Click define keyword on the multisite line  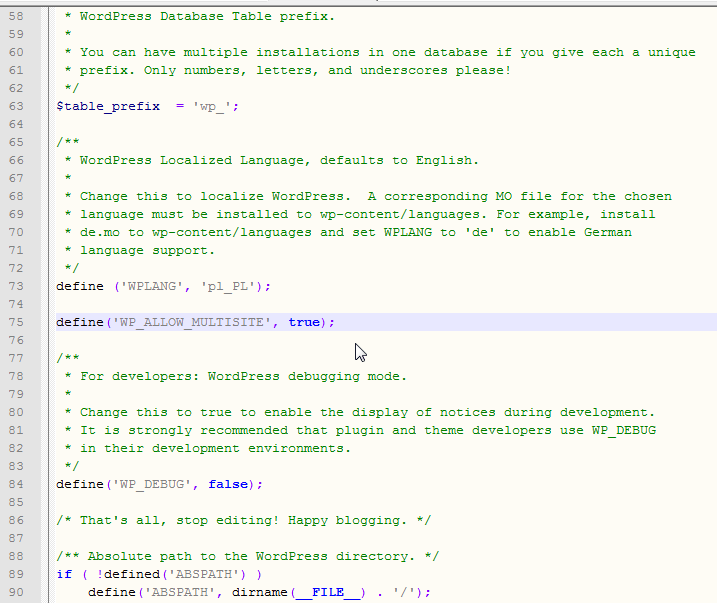coord(80,322)
